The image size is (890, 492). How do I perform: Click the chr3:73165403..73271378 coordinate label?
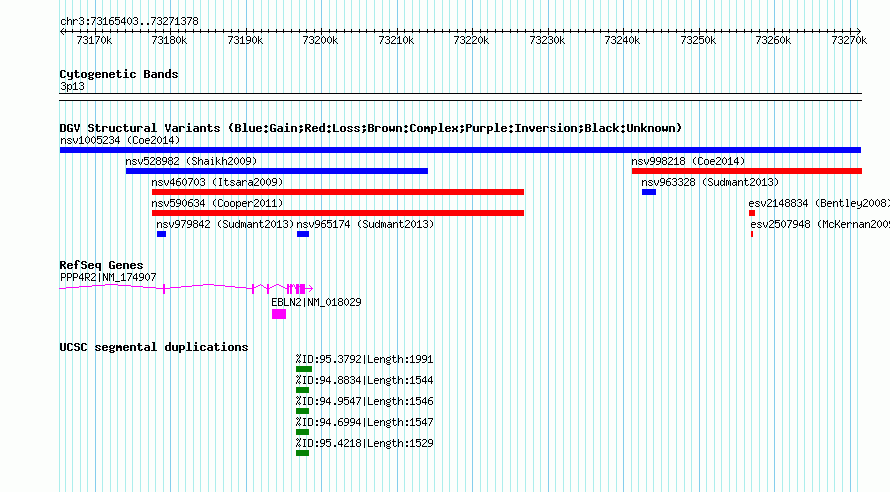pos(129,22)
